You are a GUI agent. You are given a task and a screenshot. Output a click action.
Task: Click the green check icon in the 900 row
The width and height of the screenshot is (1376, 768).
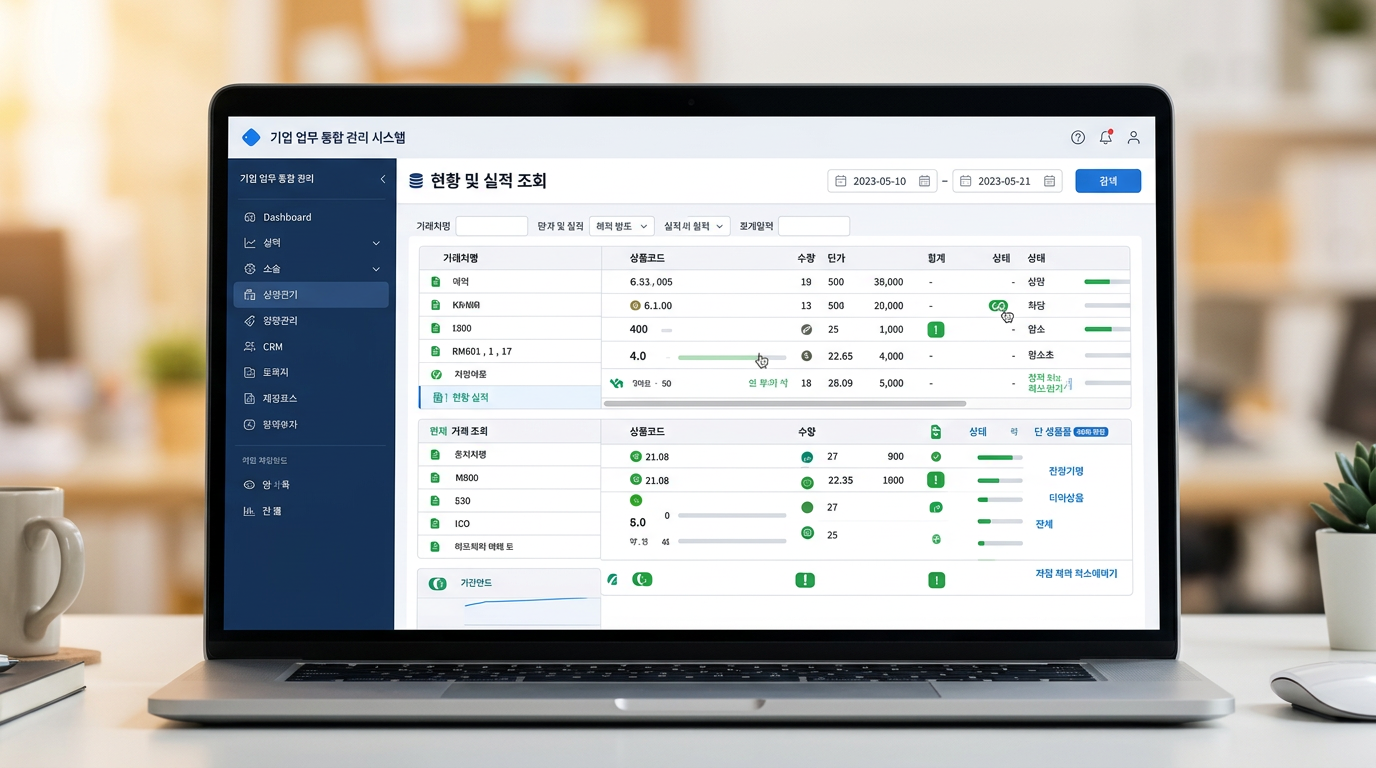[x=935, y=457]
